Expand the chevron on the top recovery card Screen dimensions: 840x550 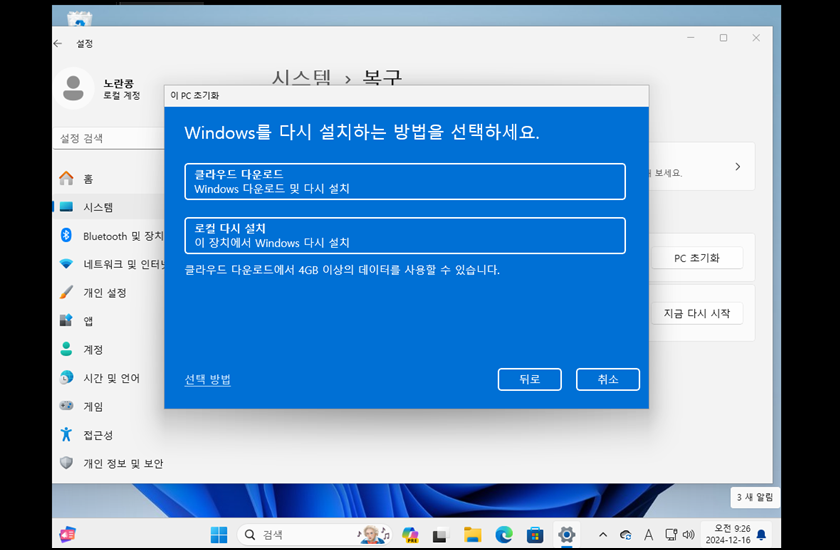coord(738,167)
